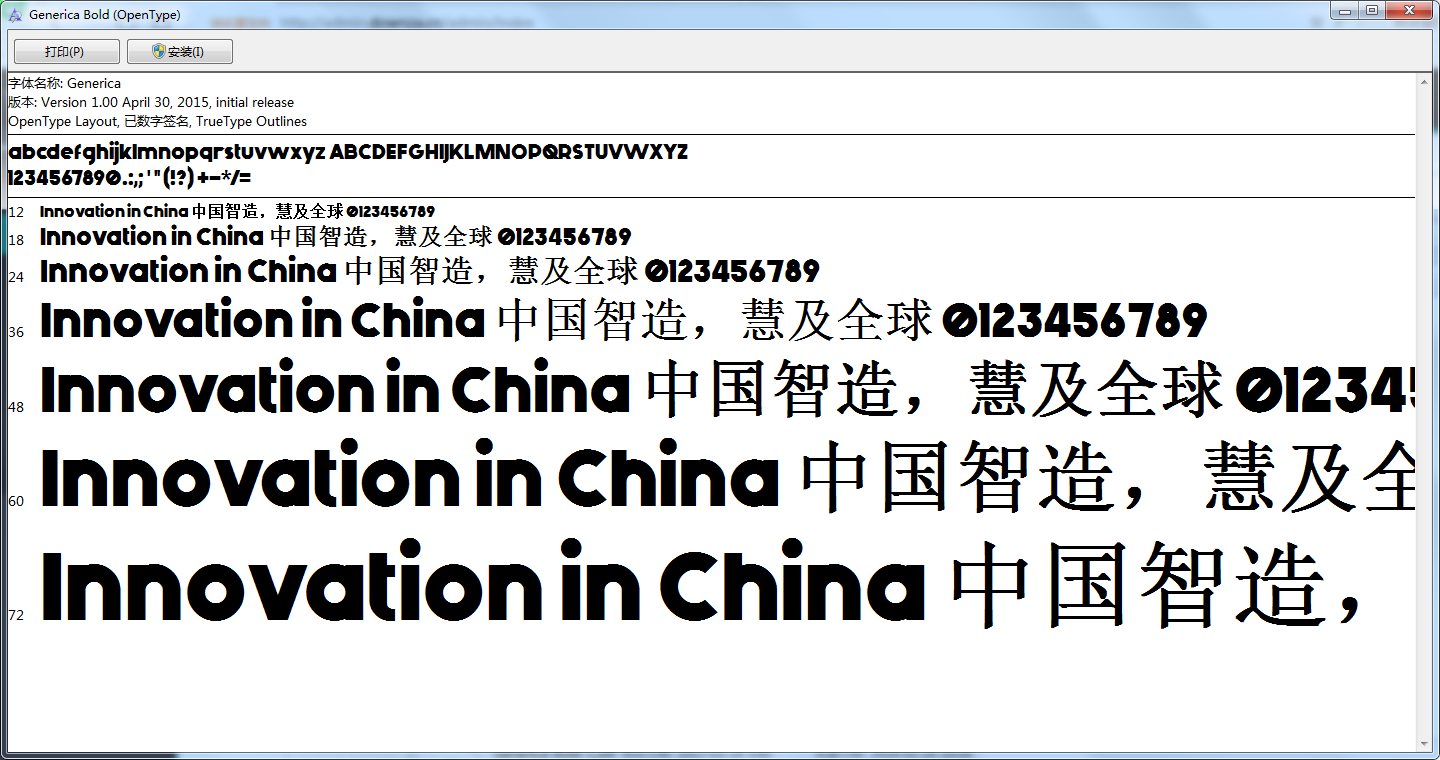Install the font with 安装(I) button
1440x760 pixels.
tap(180, 52)
